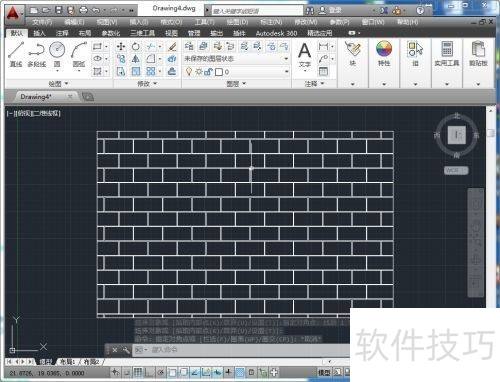
Task: Expand the Properties (特性) panel arrow
Action: pyautogui.click(x=384, y=84)
